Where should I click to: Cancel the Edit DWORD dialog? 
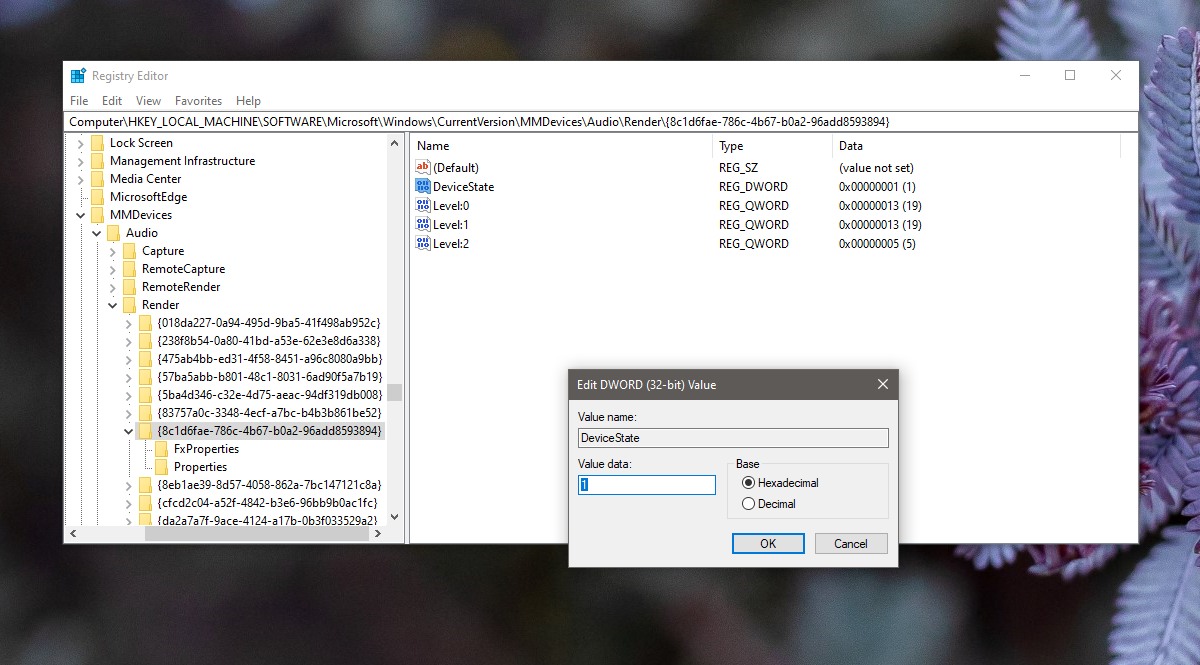pyautogui.click(x=851, y=544)
